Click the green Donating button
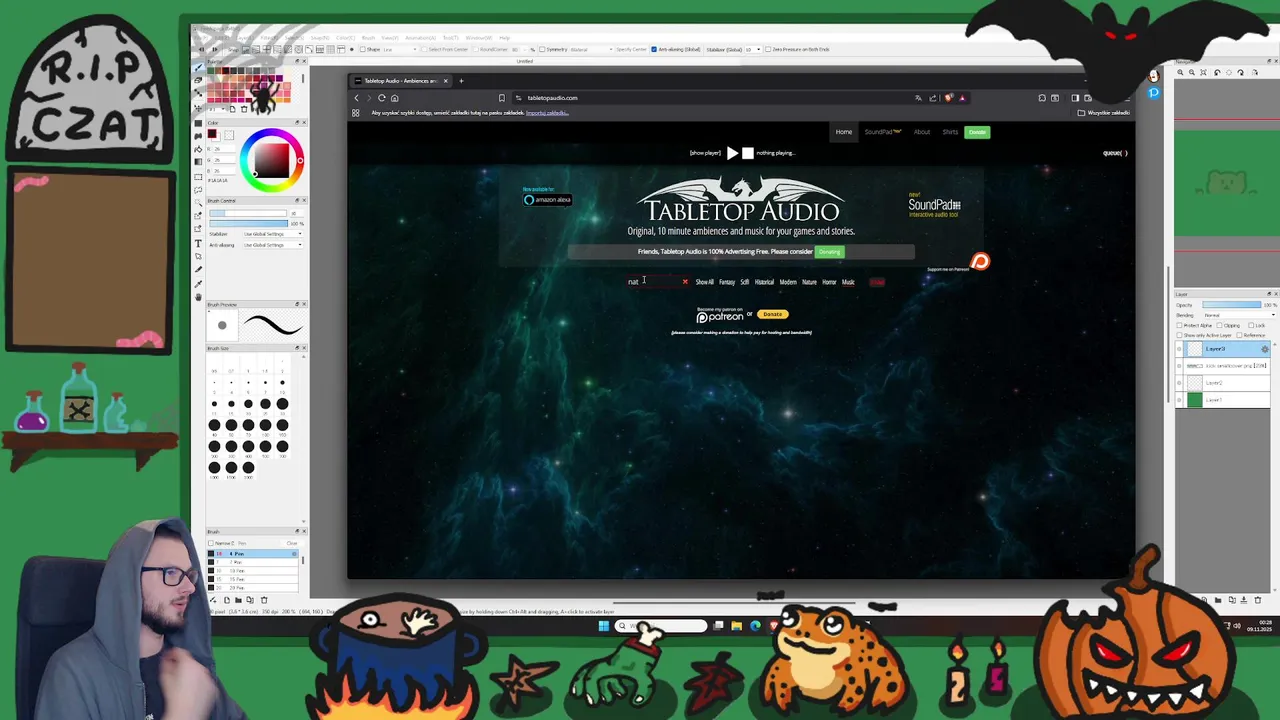1280x720 pixels. tap(829, 252)
